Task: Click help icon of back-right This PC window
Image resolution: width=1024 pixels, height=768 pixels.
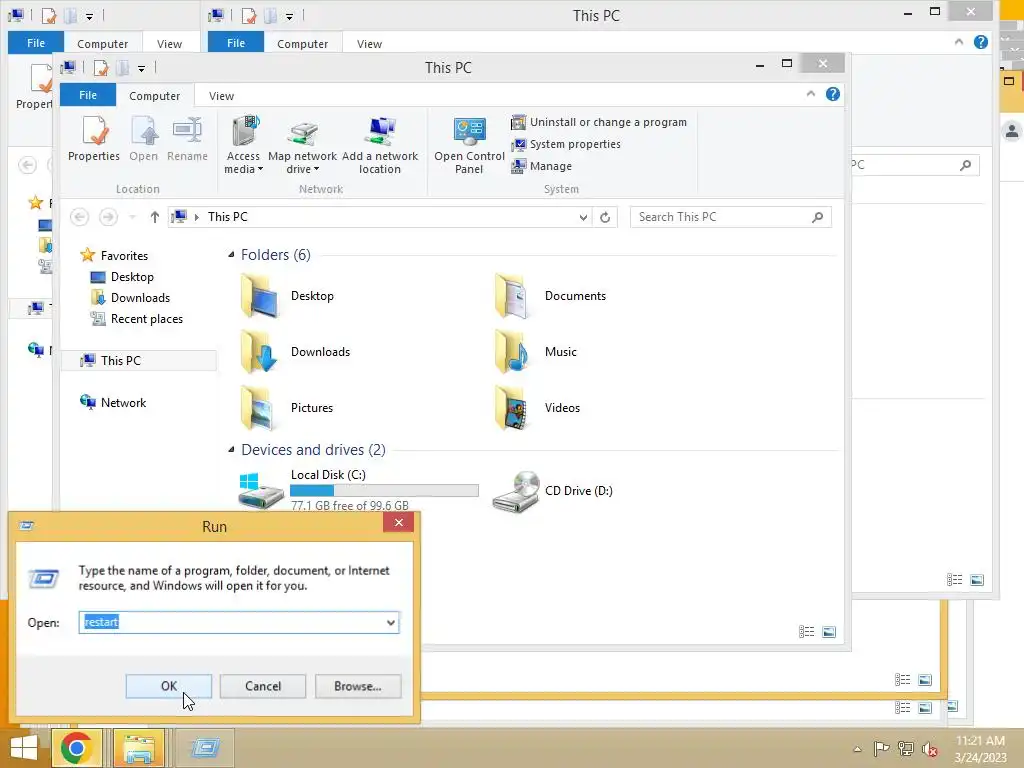Action: pos(980,42)
